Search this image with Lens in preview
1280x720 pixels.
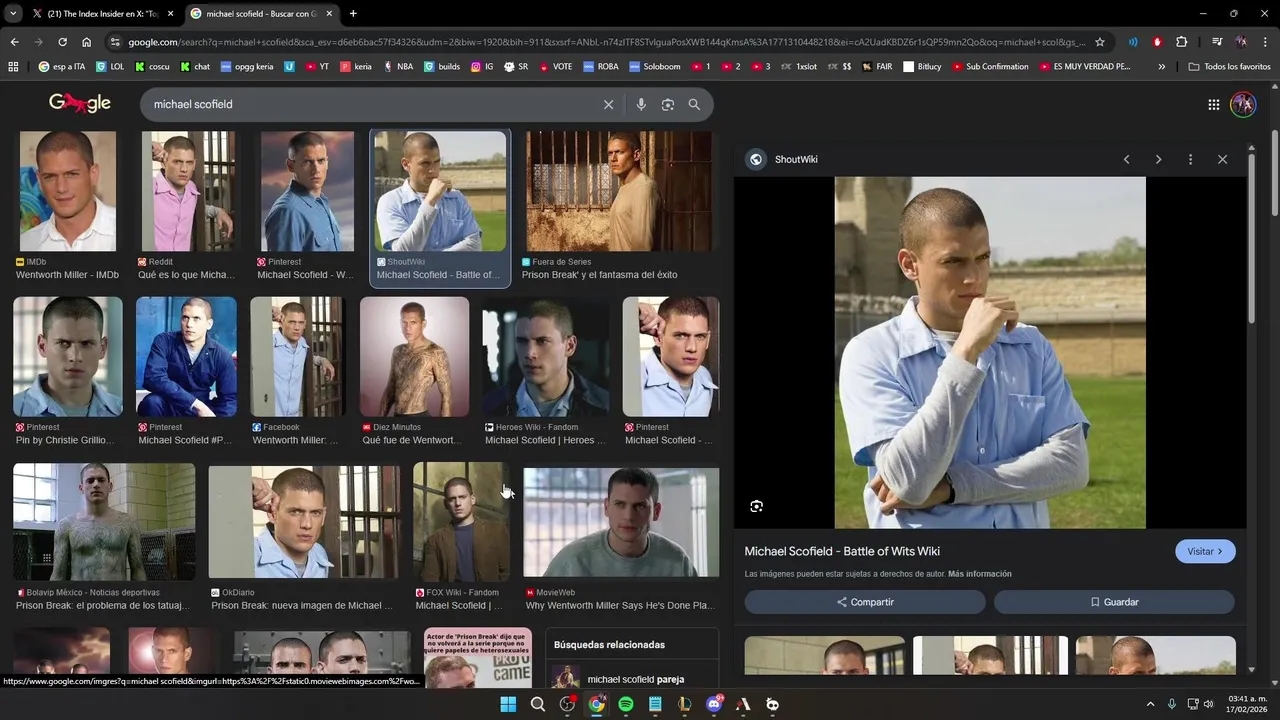click(757, 506)
